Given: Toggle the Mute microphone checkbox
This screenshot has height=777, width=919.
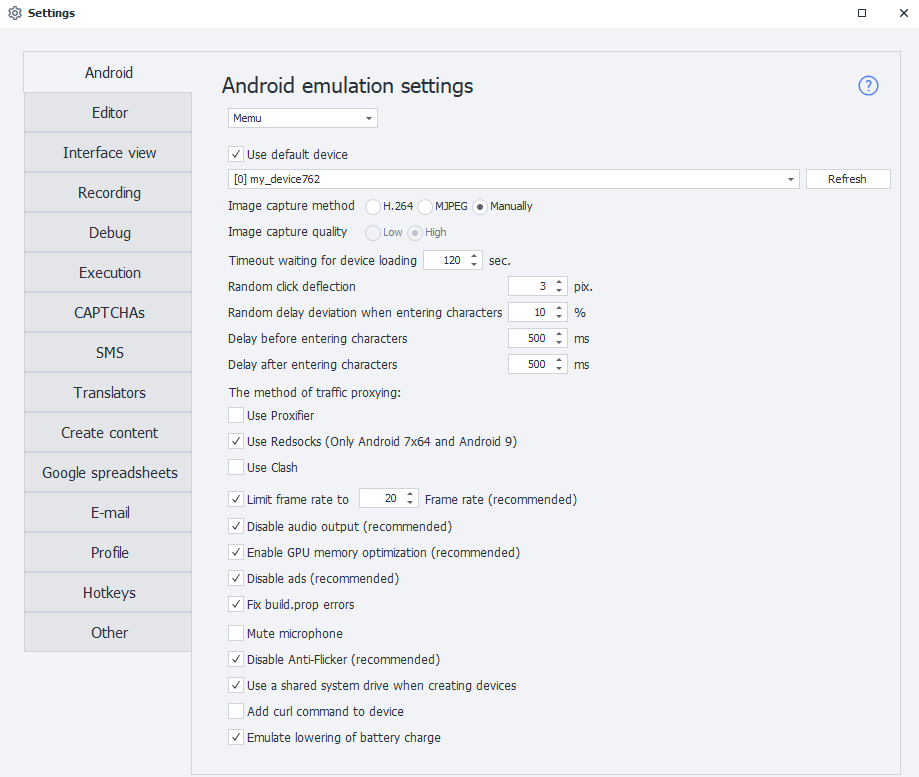Looking at the screenshot, I should pyautogui.click(x=236, y=633).
